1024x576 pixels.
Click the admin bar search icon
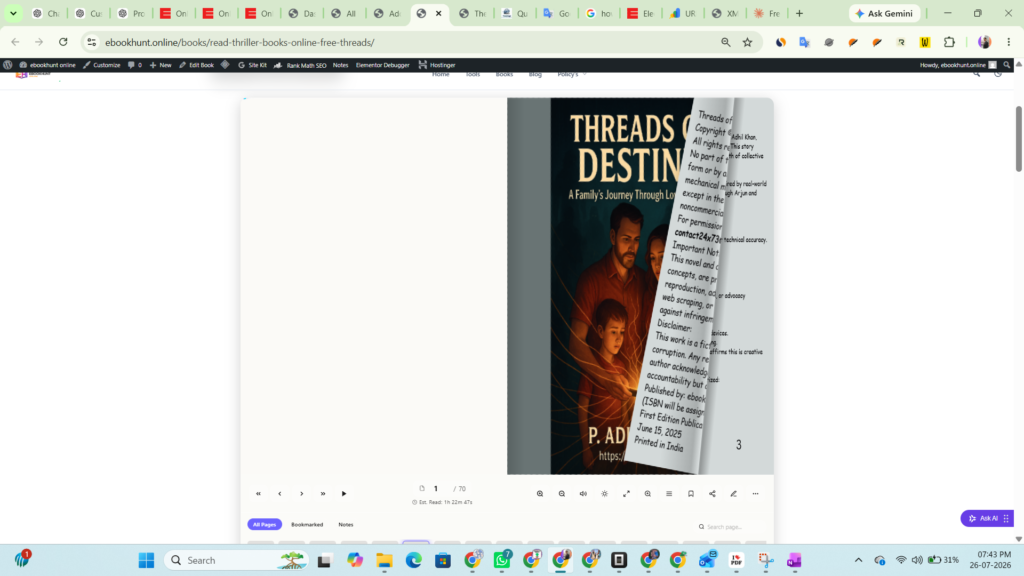[1006, 65]
